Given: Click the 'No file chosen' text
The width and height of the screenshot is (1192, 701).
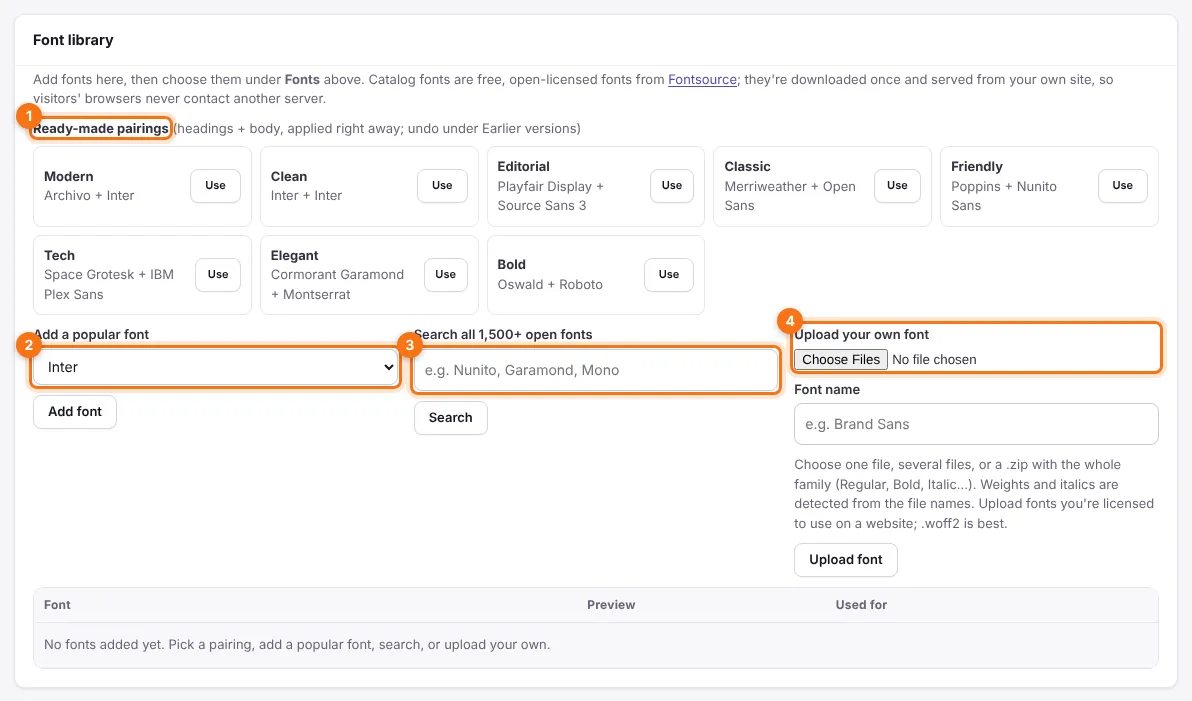Looking at the screenshot, I should (x=934, y=360).
